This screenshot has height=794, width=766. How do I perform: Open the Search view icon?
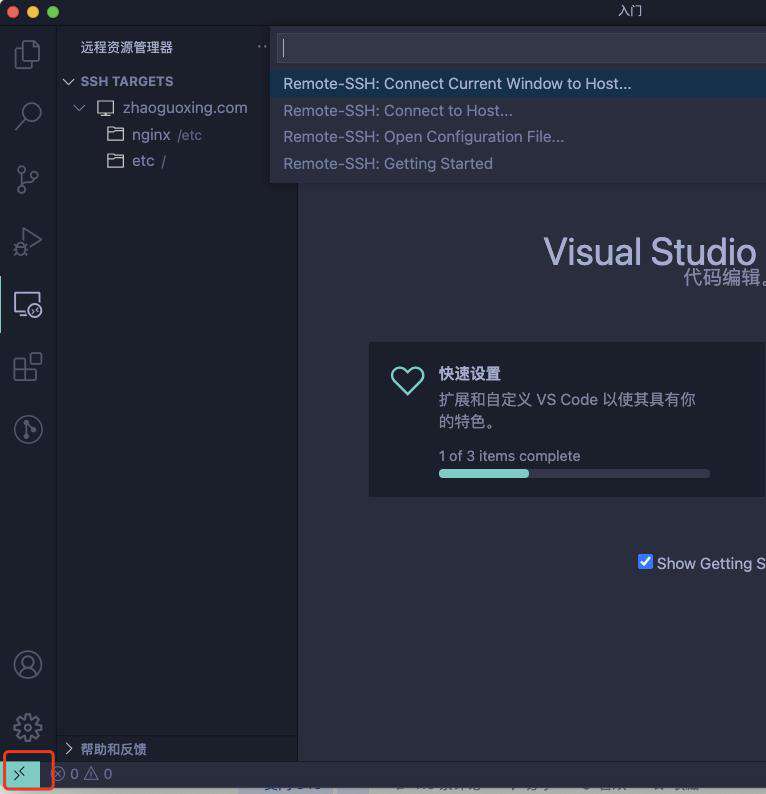click(x=27, y=116)
